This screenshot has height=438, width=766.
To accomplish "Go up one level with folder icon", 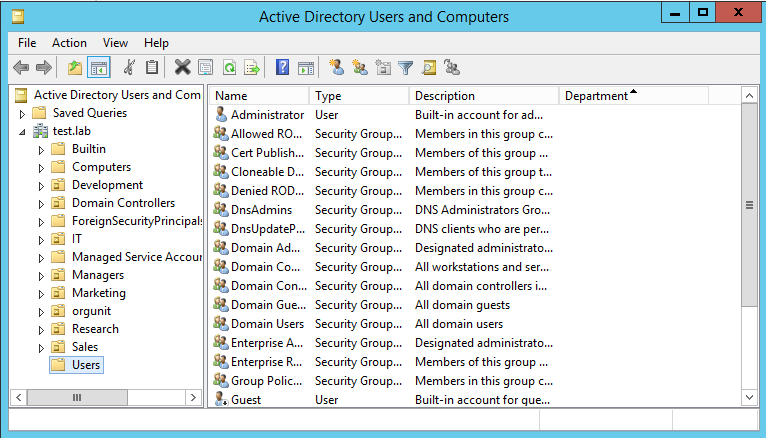I will tap(75, 67).
